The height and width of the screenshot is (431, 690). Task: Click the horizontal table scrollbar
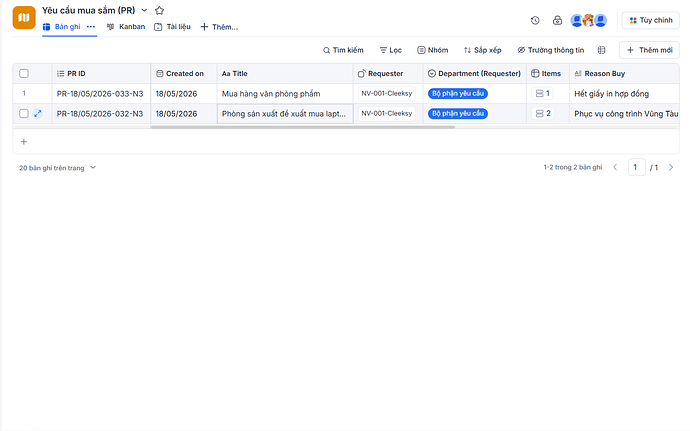[302, 127]
